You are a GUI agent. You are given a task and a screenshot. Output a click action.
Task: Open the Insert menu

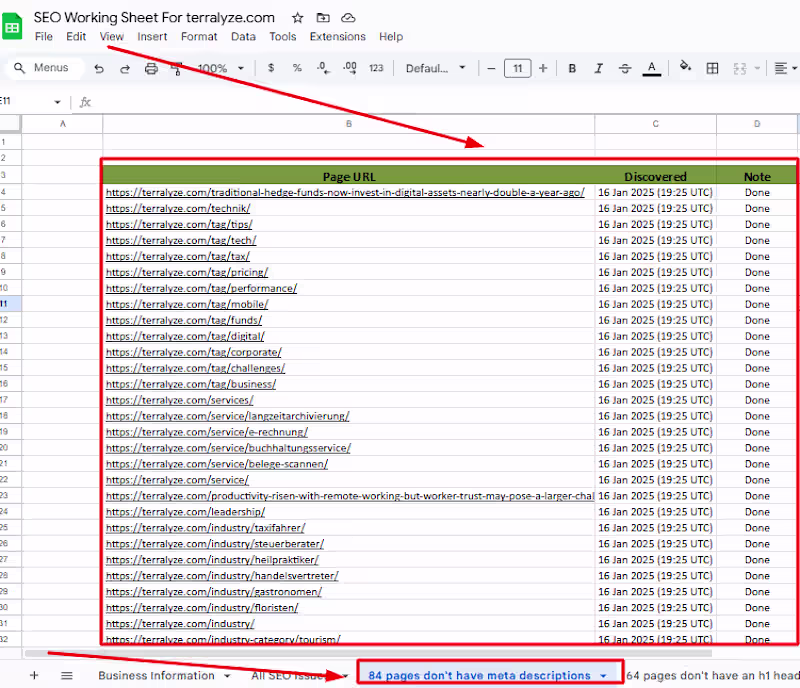[152, 37]
